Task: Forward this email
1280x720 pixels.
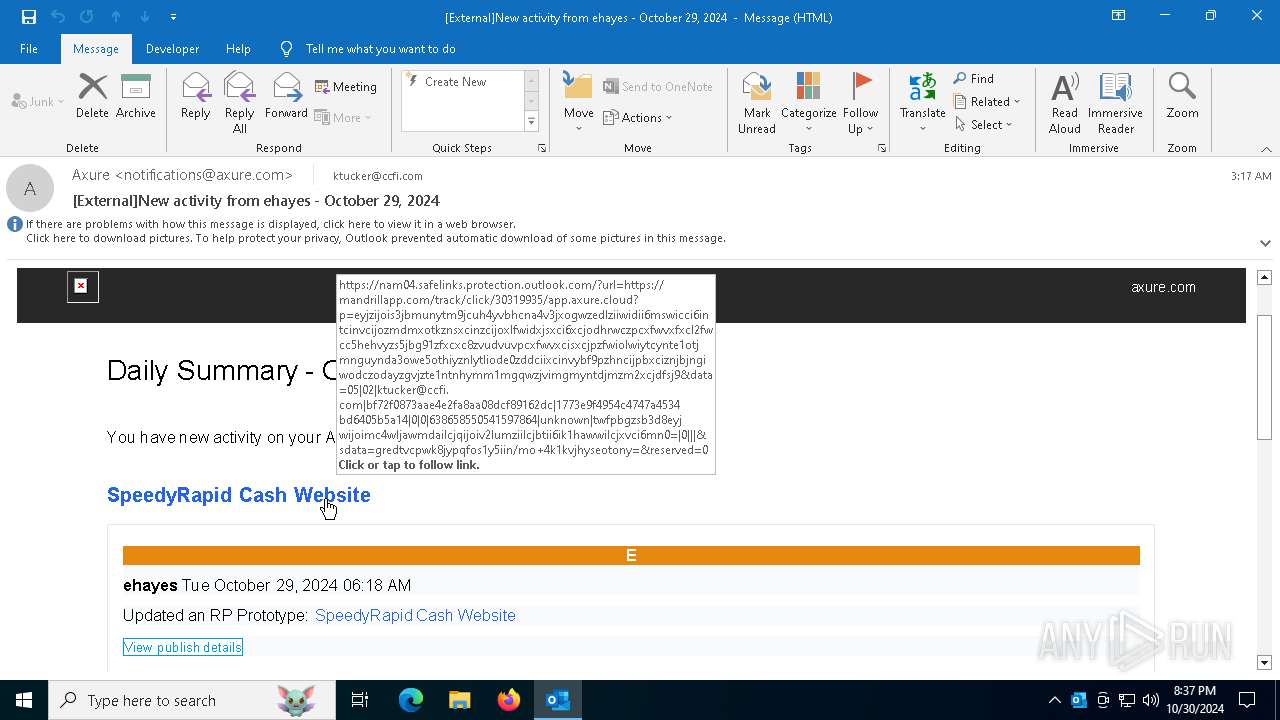Action: 286,96
